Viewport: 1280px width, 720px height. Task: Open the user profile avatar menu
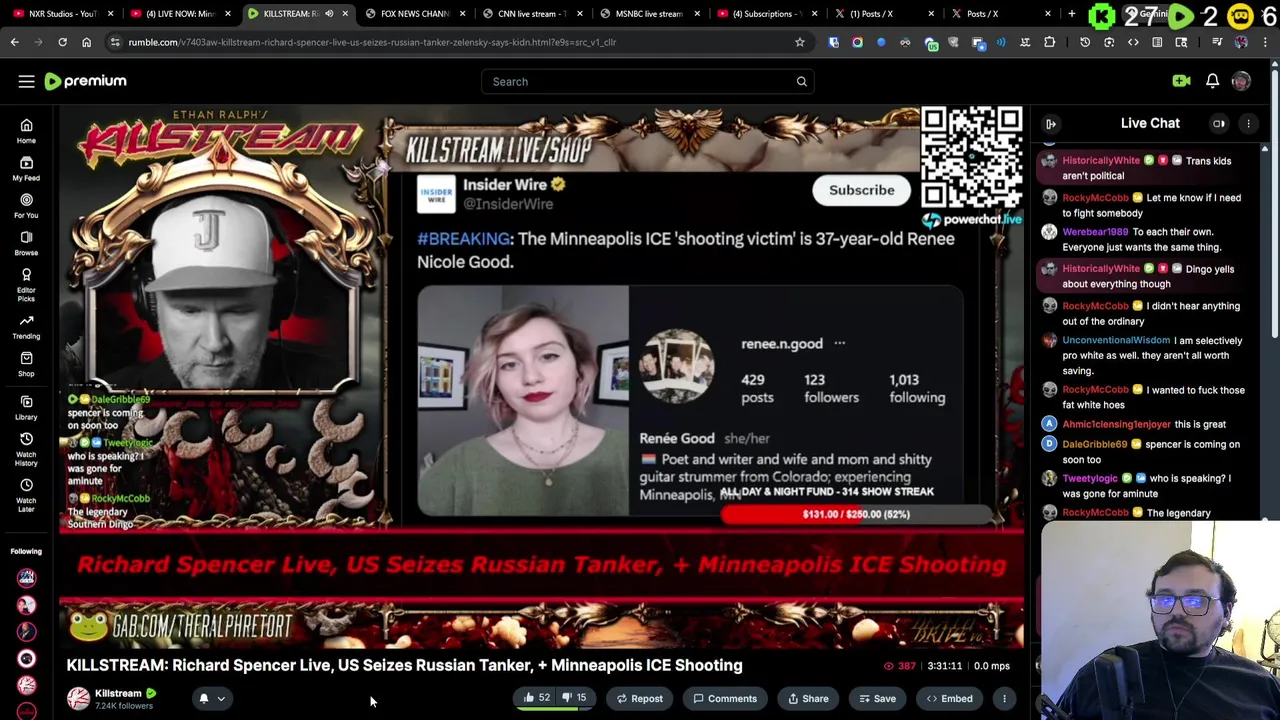(1241, 81)
